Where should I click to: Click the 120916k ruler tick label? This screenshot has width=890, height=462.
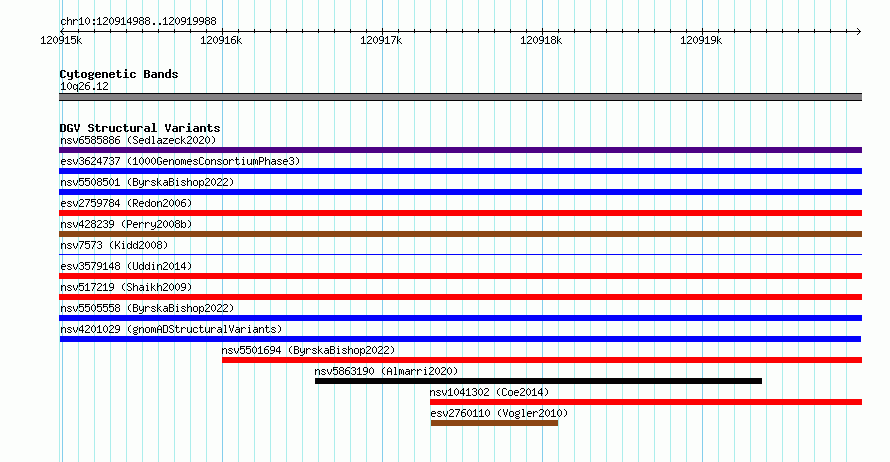221,40
